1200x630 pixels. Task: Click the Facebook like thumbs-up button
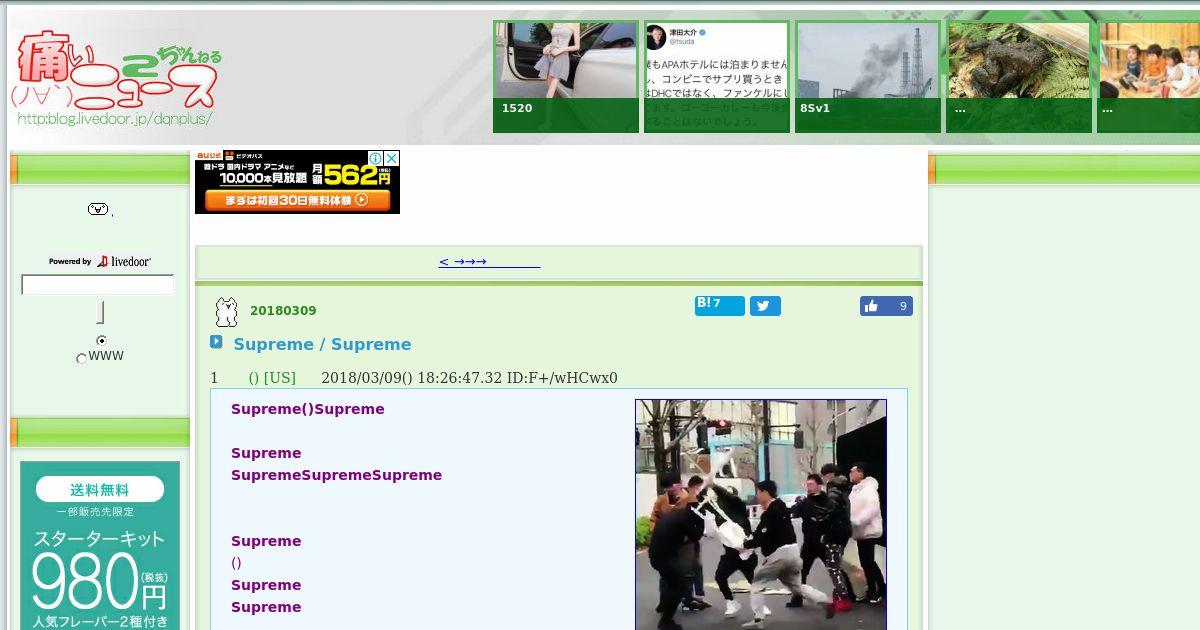pos(886,306)
